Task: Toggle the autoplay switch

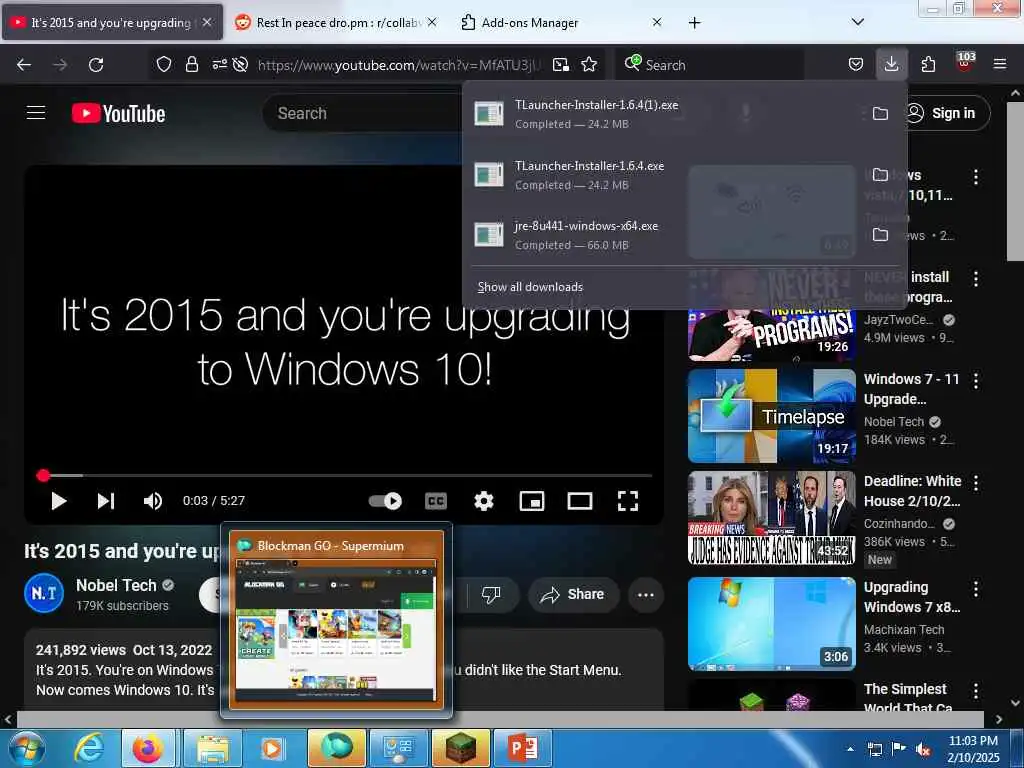Action: (x=385, y=501)
